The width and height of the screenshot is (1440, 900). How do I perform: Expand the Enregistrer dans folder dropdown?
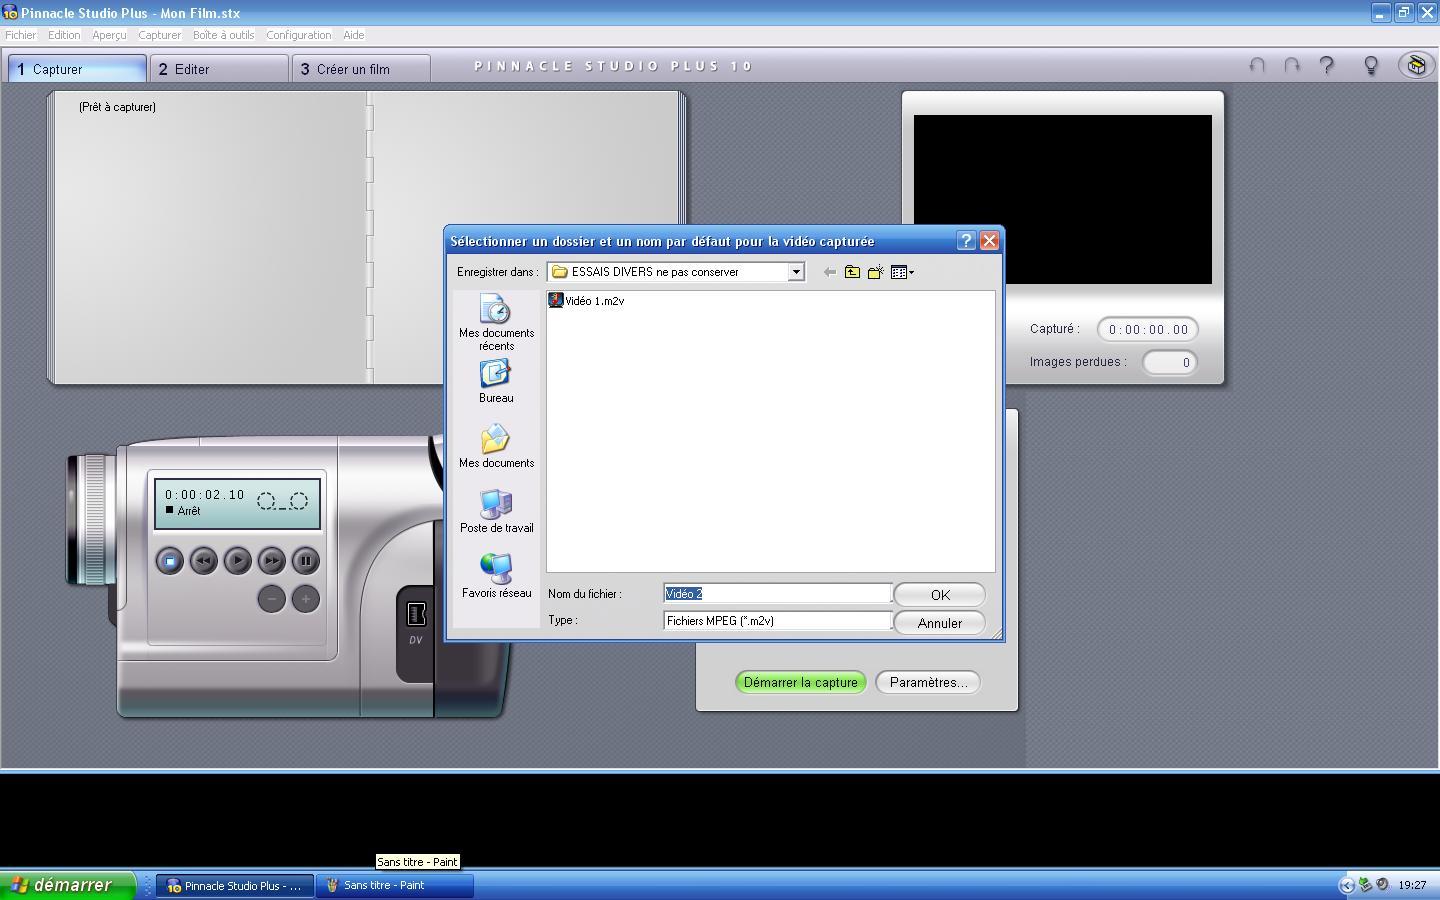tap(796, 272)
